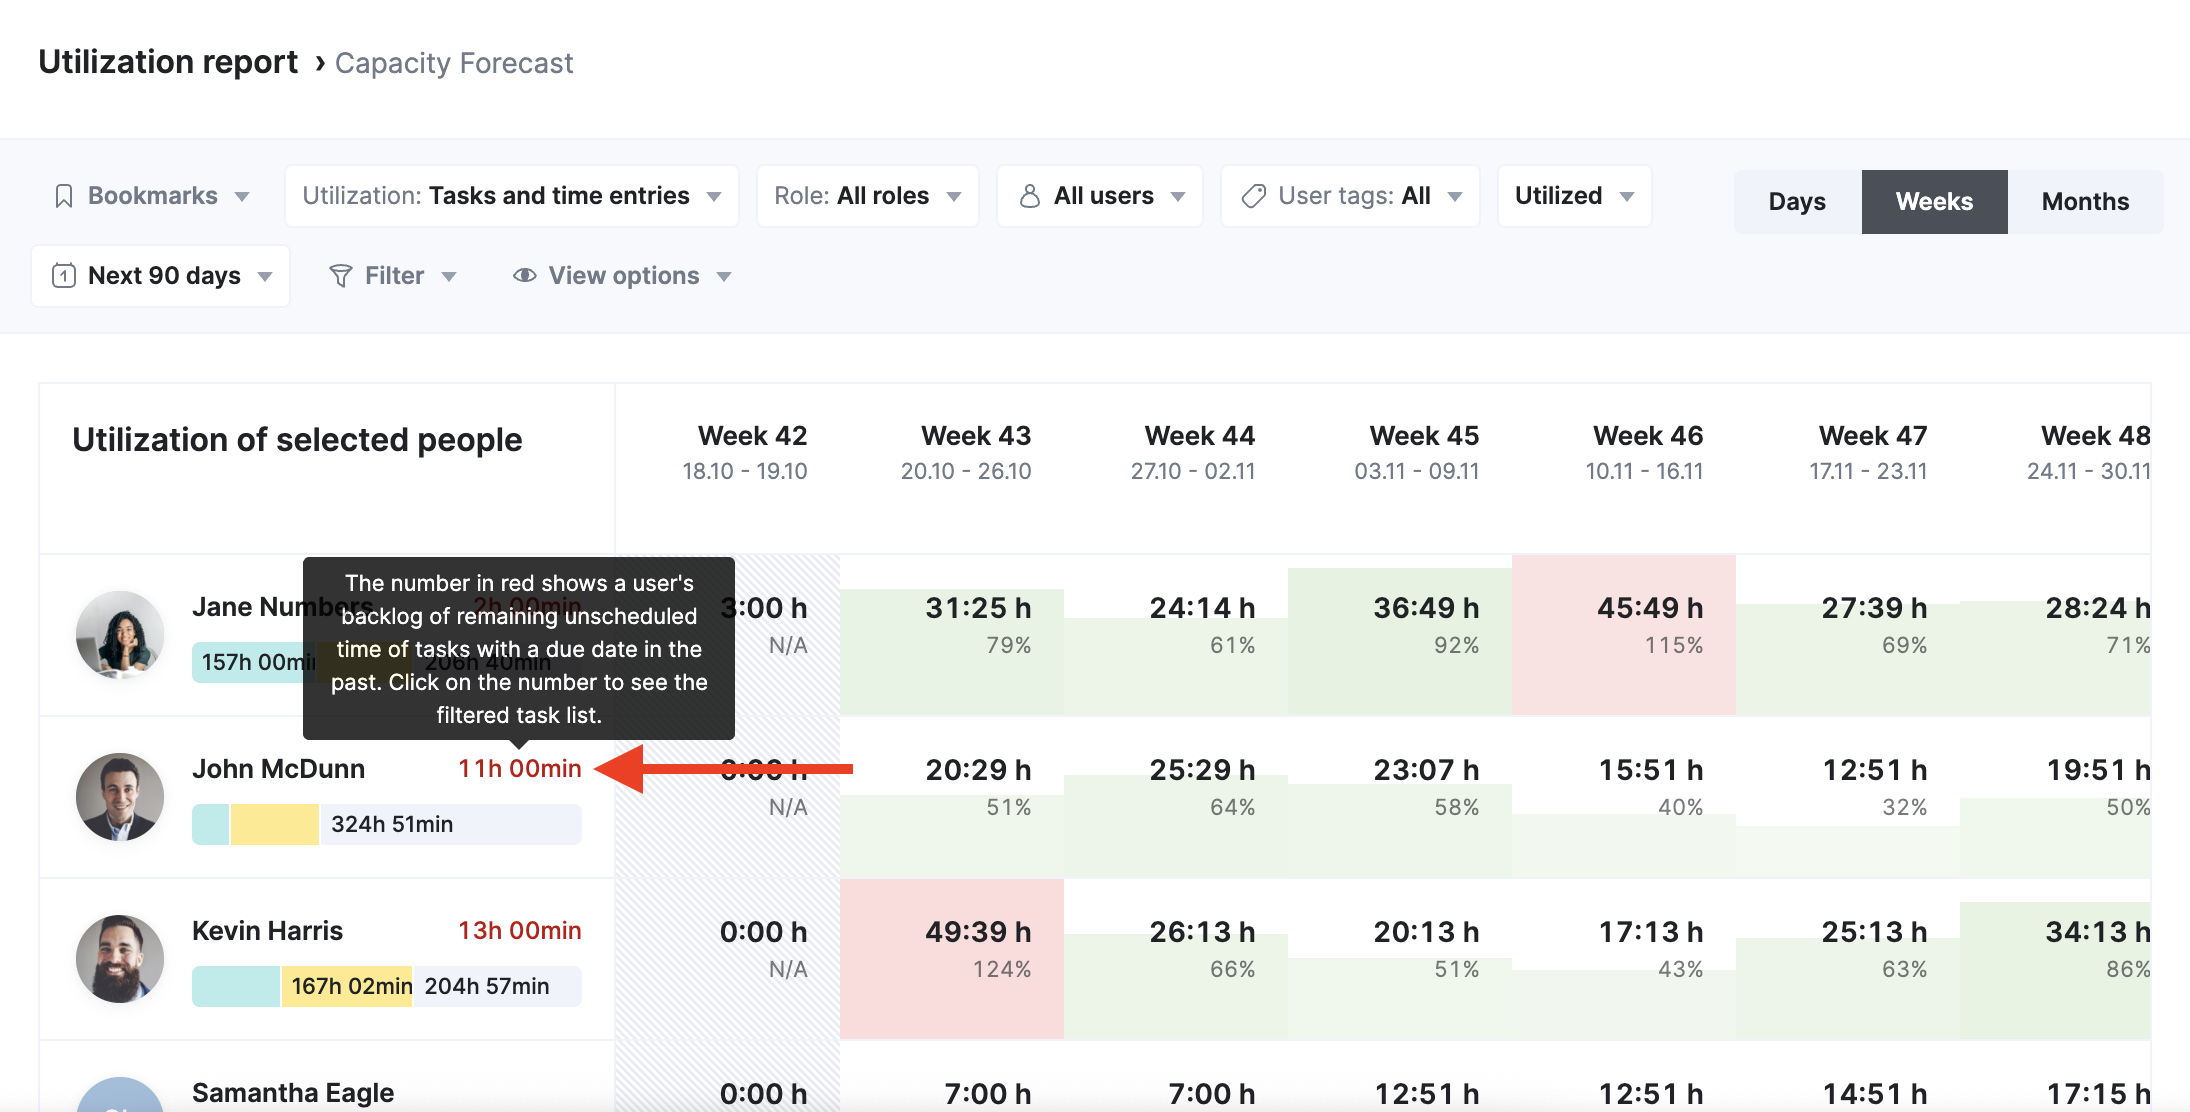
Task: Open the Bookmarks dropdown
Action: tap(150, 196)
